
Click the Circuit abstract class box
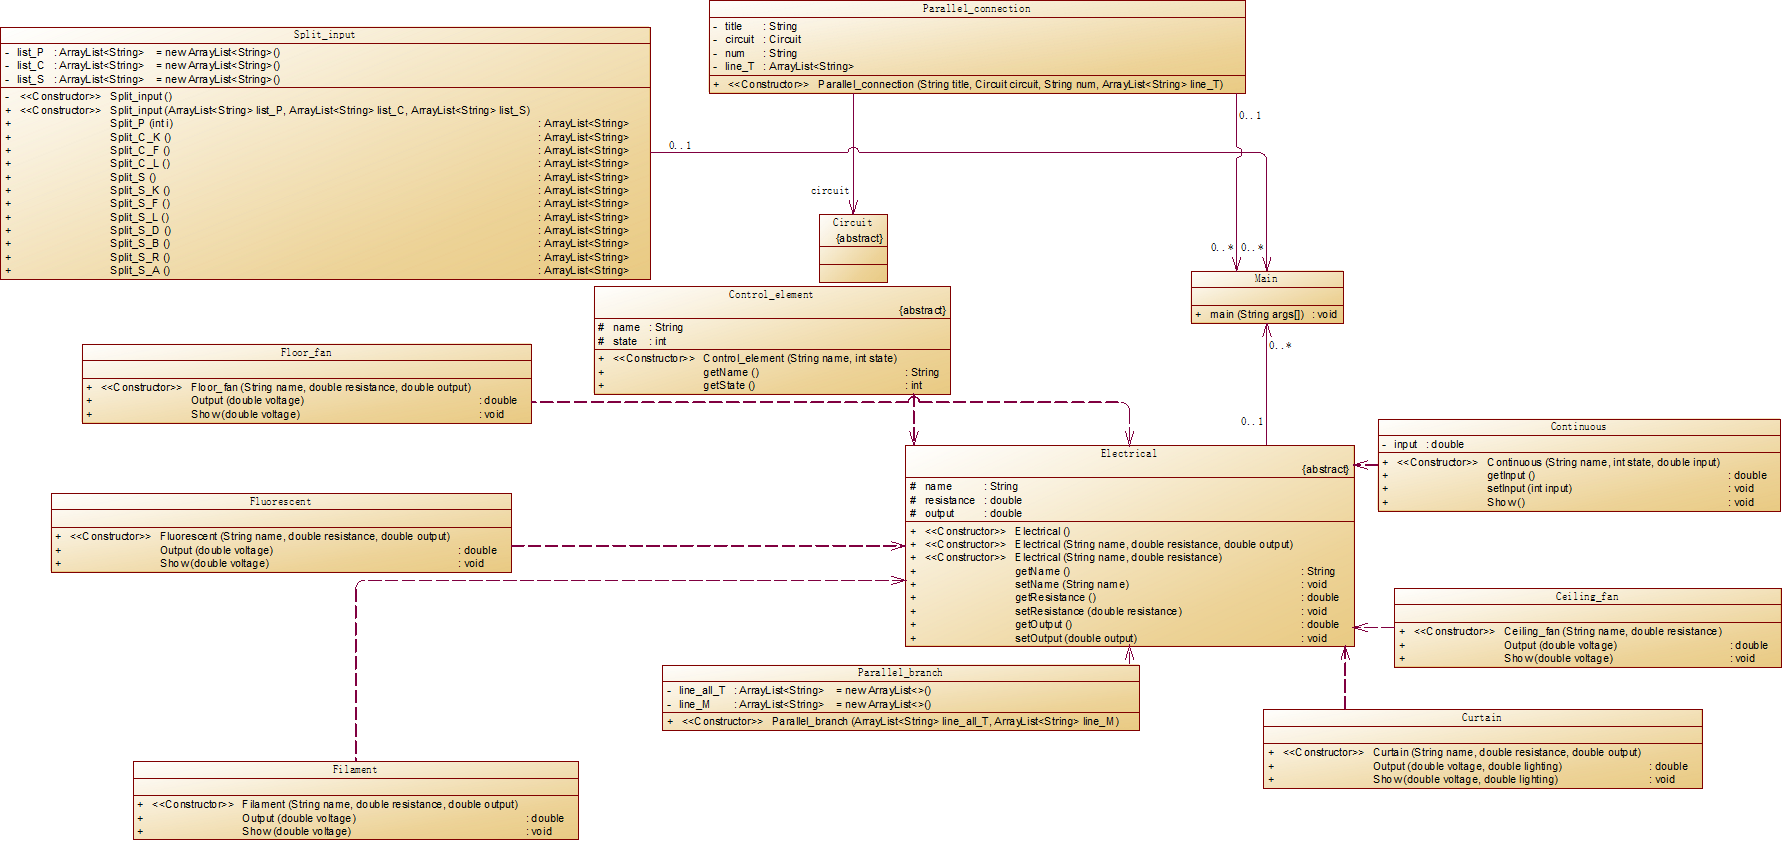[x=853, y=248]
